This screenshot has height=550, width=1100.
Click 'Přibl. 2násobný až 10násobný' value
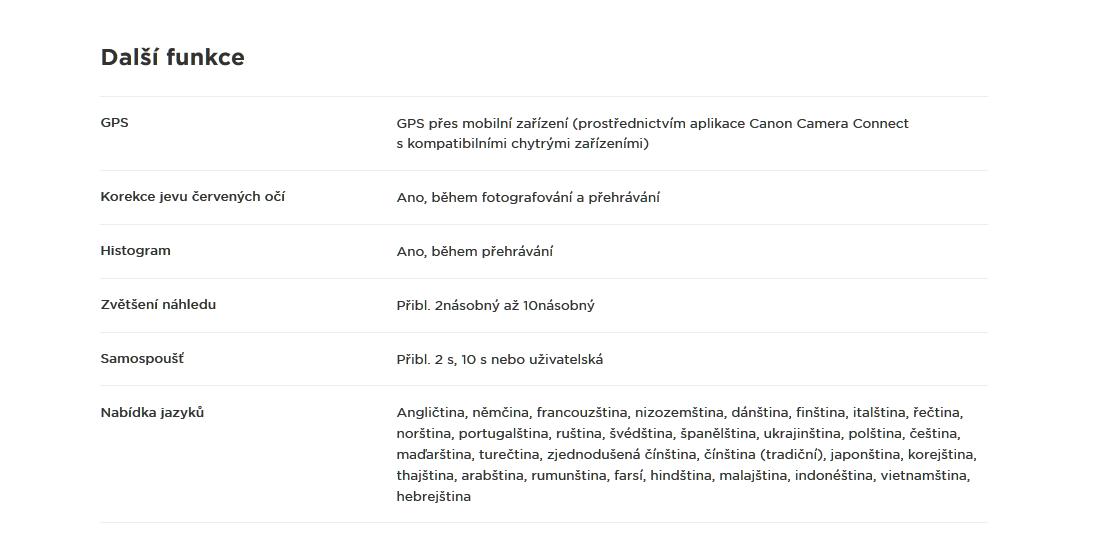(x=495, y=306)
